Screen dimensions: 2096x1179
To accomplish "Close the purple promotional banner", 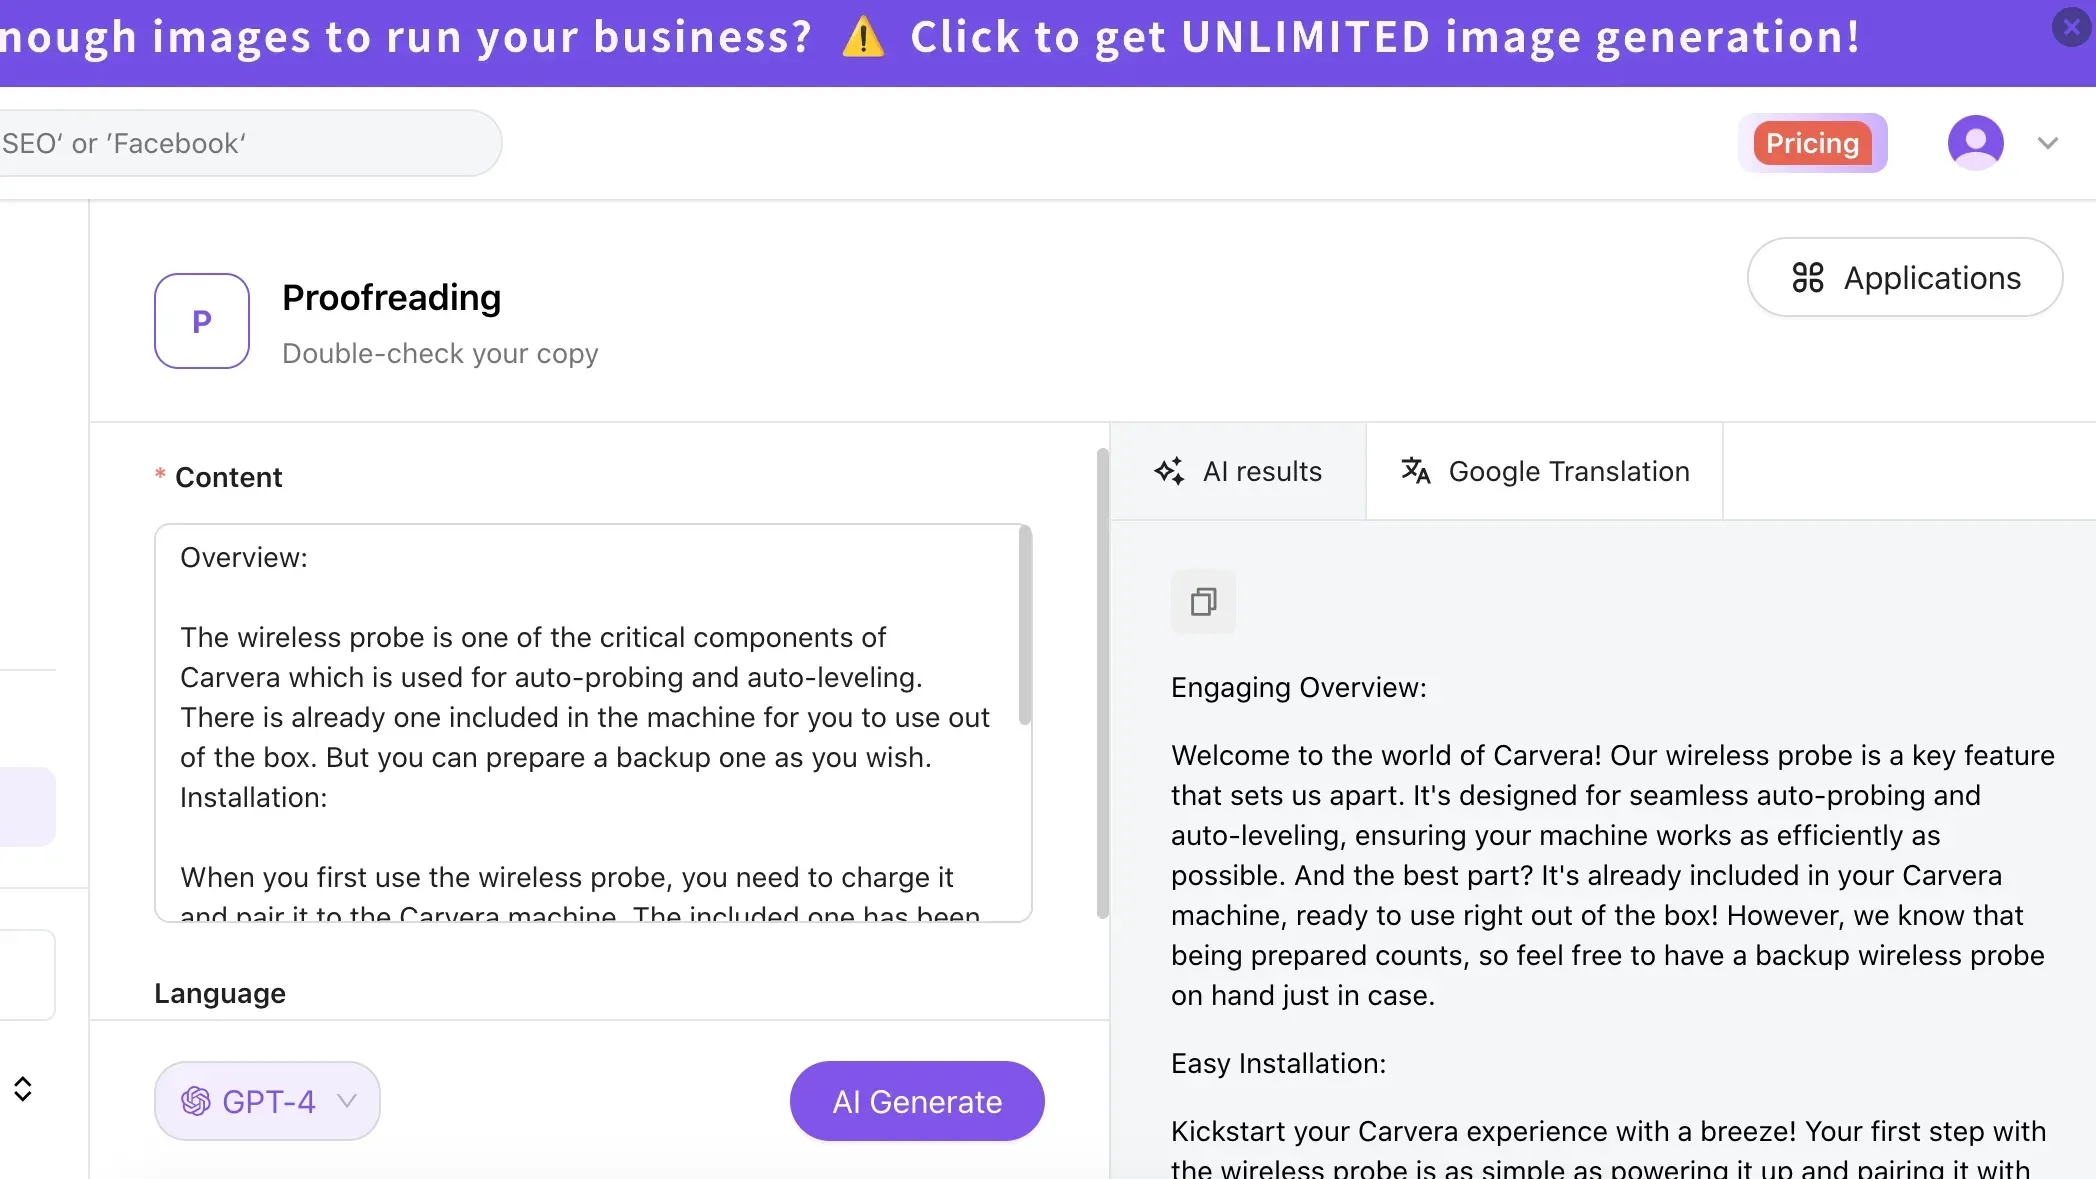I will click(x=2071, y=27).
